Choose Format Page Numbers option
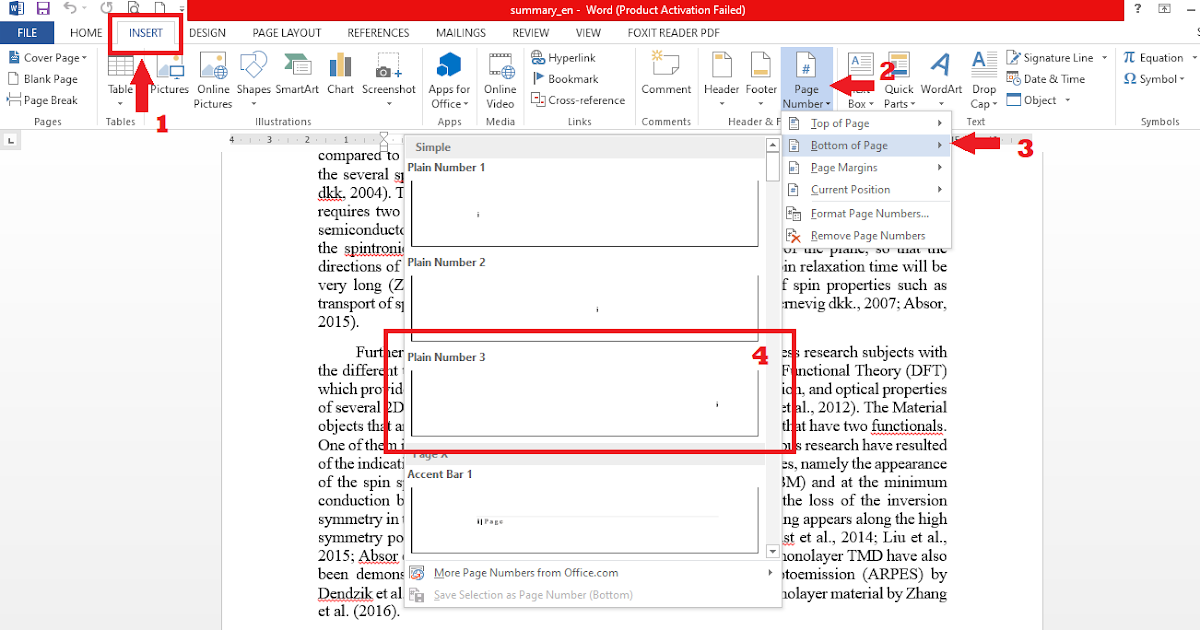 pyautogui.click(x=866, y=213)
